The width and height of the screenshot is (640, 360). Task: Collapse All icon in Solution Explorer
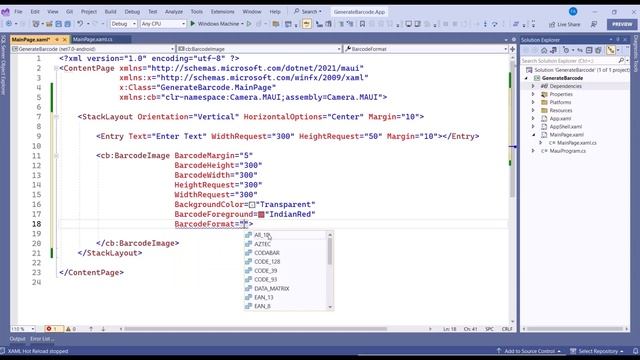point(589,50)
